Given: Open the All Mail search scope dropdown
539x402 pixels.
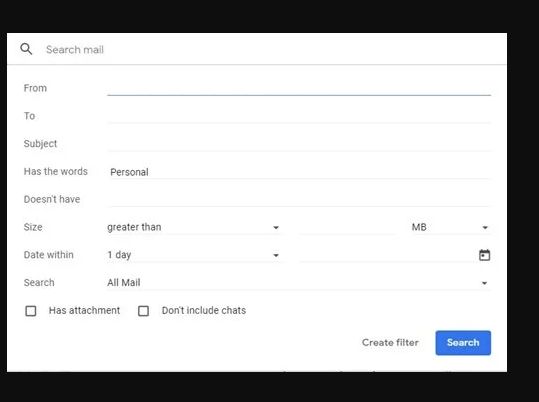Looking at the screenshot, I should point(299,283).
